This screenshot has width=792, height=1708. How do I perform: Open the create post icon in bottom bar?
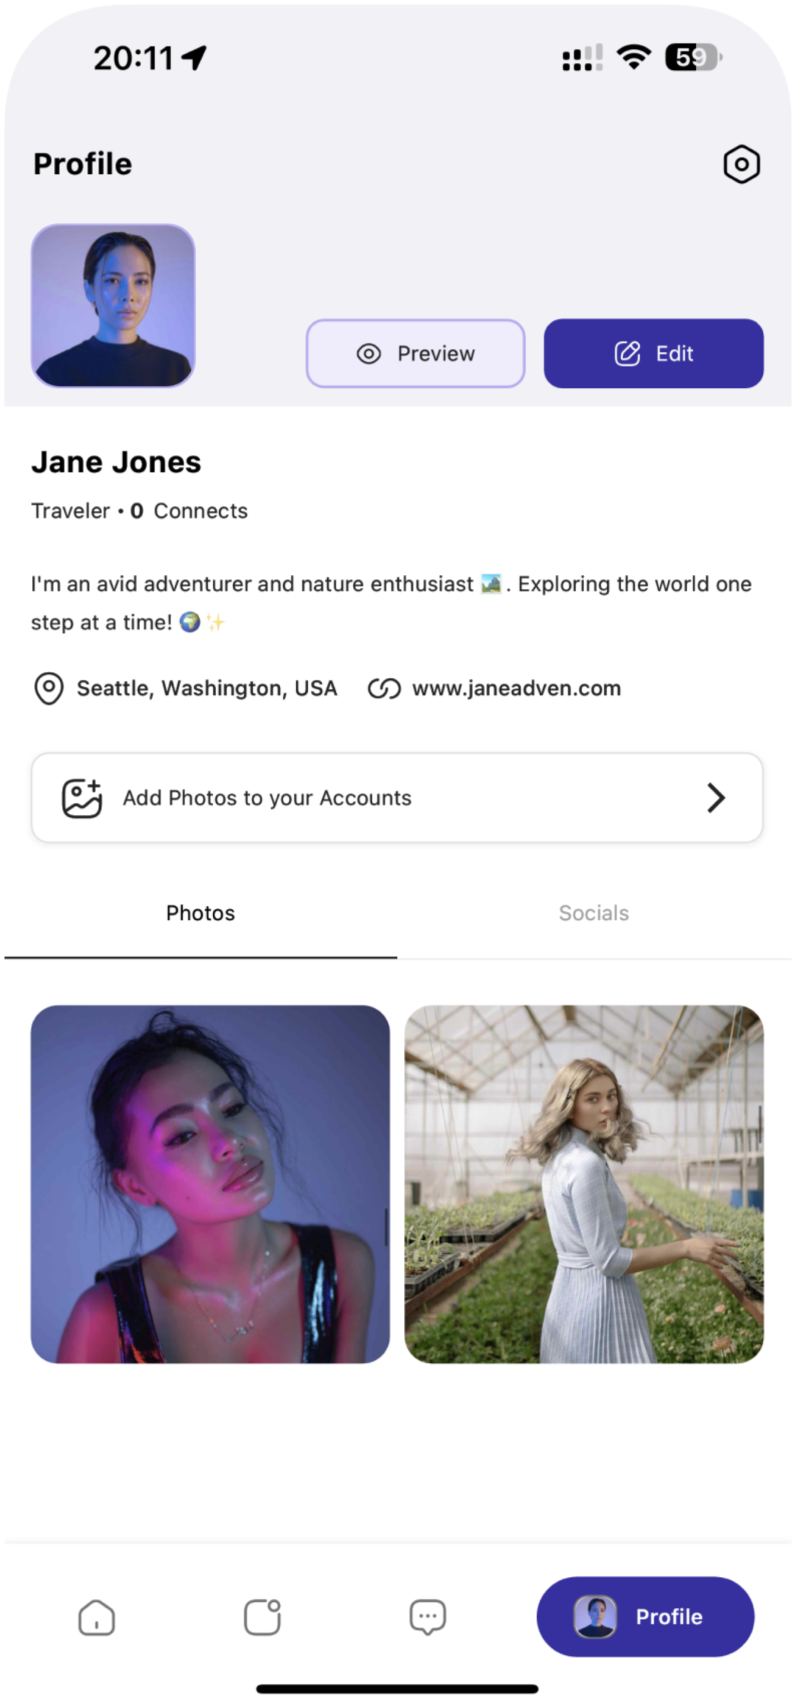(262, 1617)
